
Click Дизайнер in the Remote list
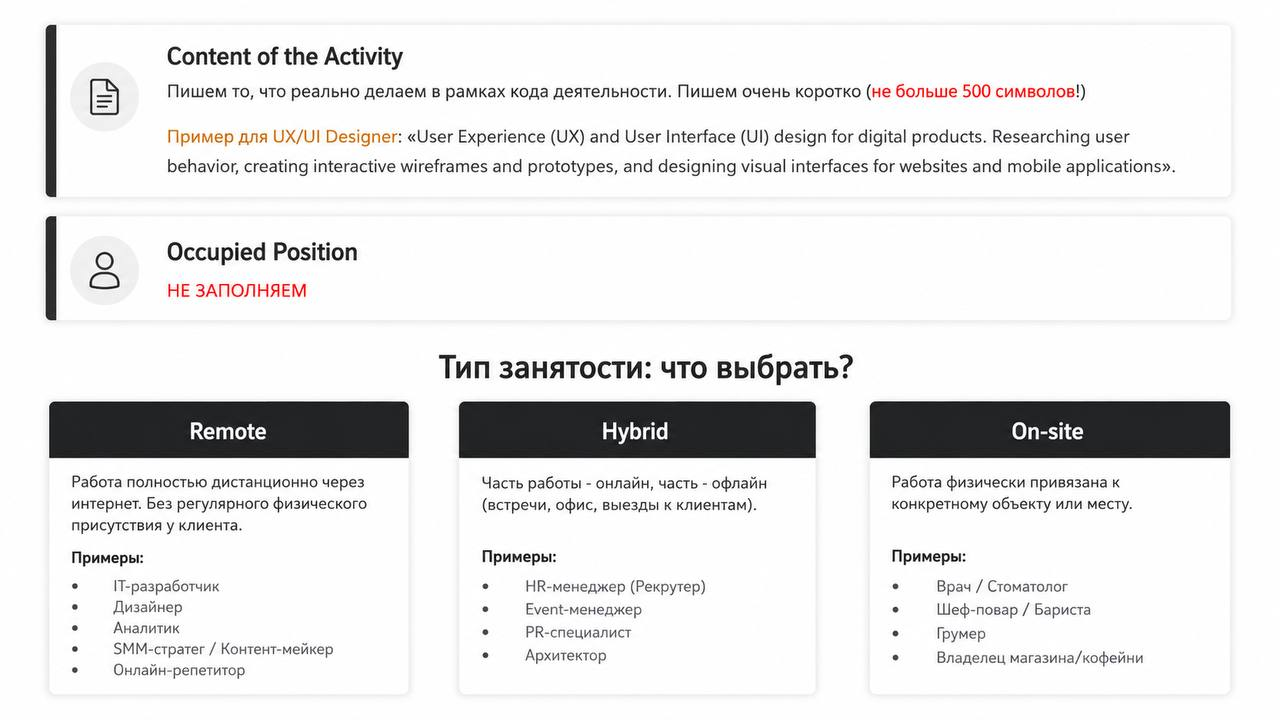pyautogui.click(x=148, y=607)
